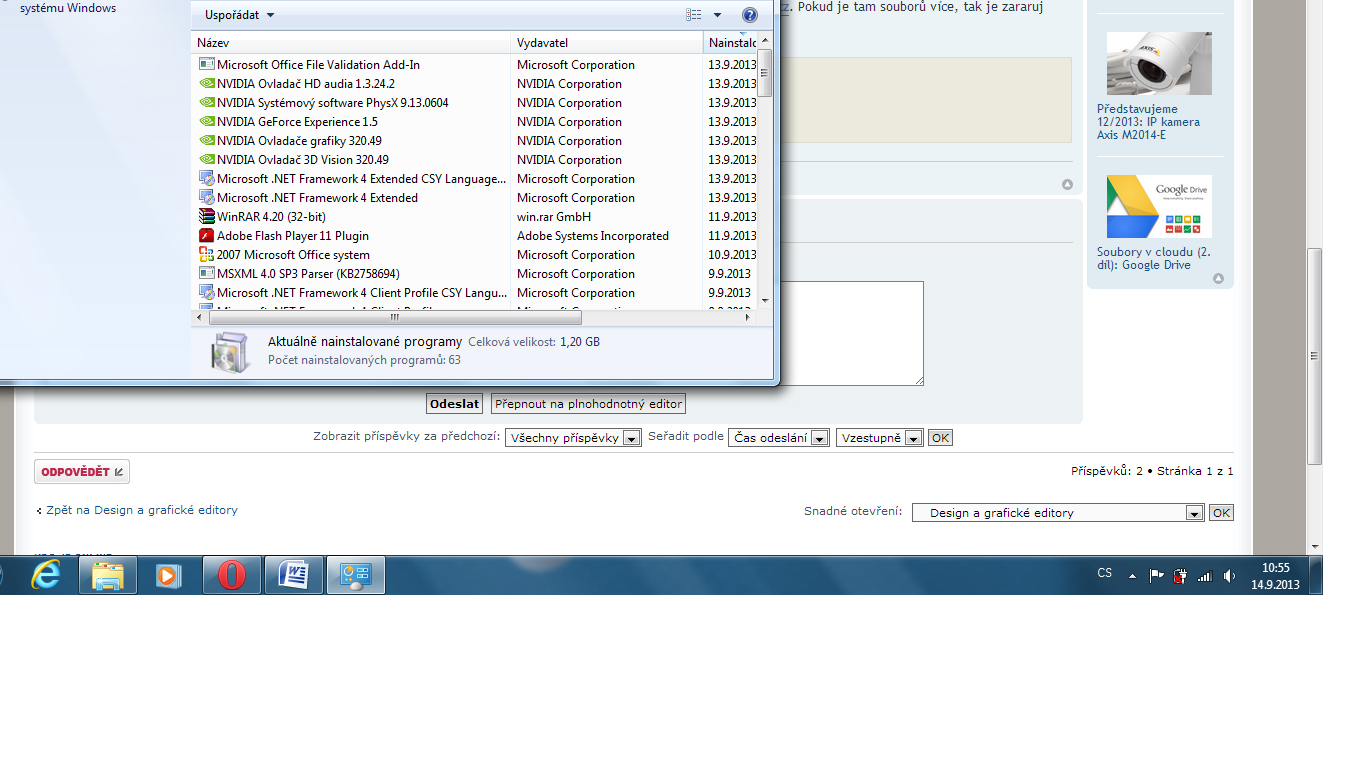1366x768 pixels.
Task: Sort by Nainstalováno column header
Action: coord(732,43)
